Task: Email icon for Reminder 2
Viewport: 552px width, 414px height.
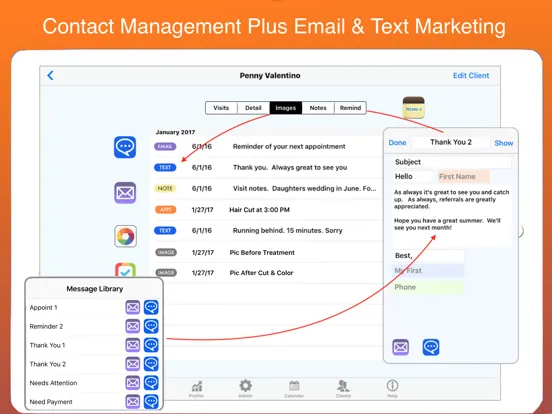Action: coord(133,326)
